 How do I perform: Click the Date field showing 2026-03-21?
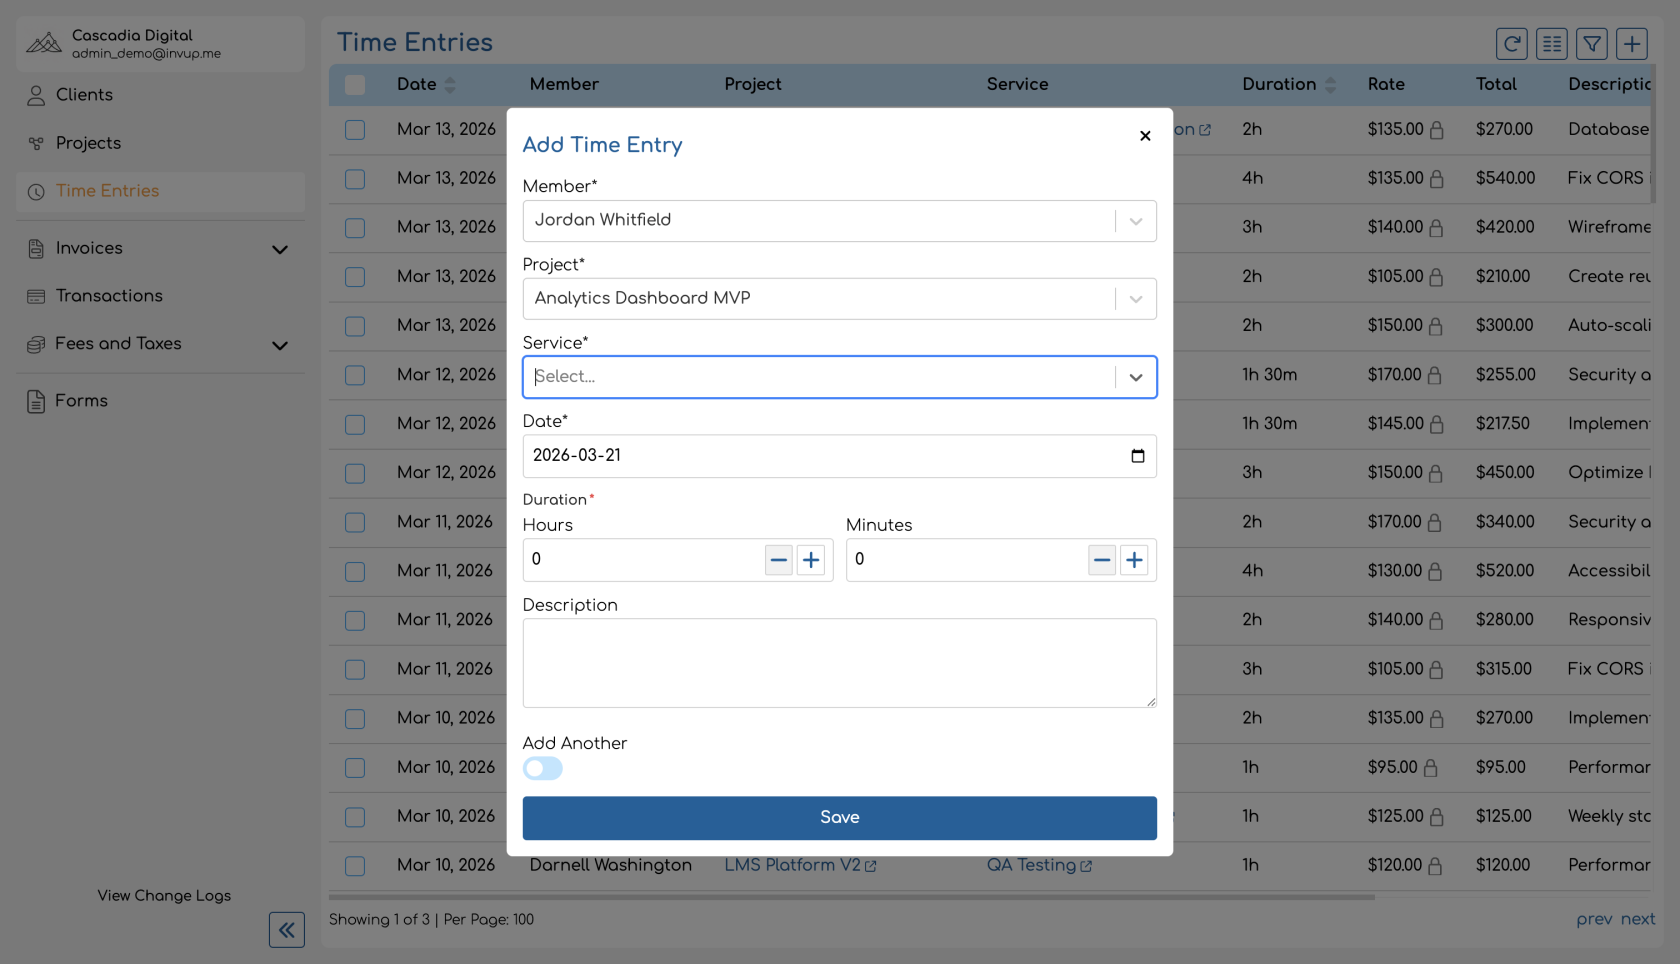pyautogui.click(x=840, y=456)
